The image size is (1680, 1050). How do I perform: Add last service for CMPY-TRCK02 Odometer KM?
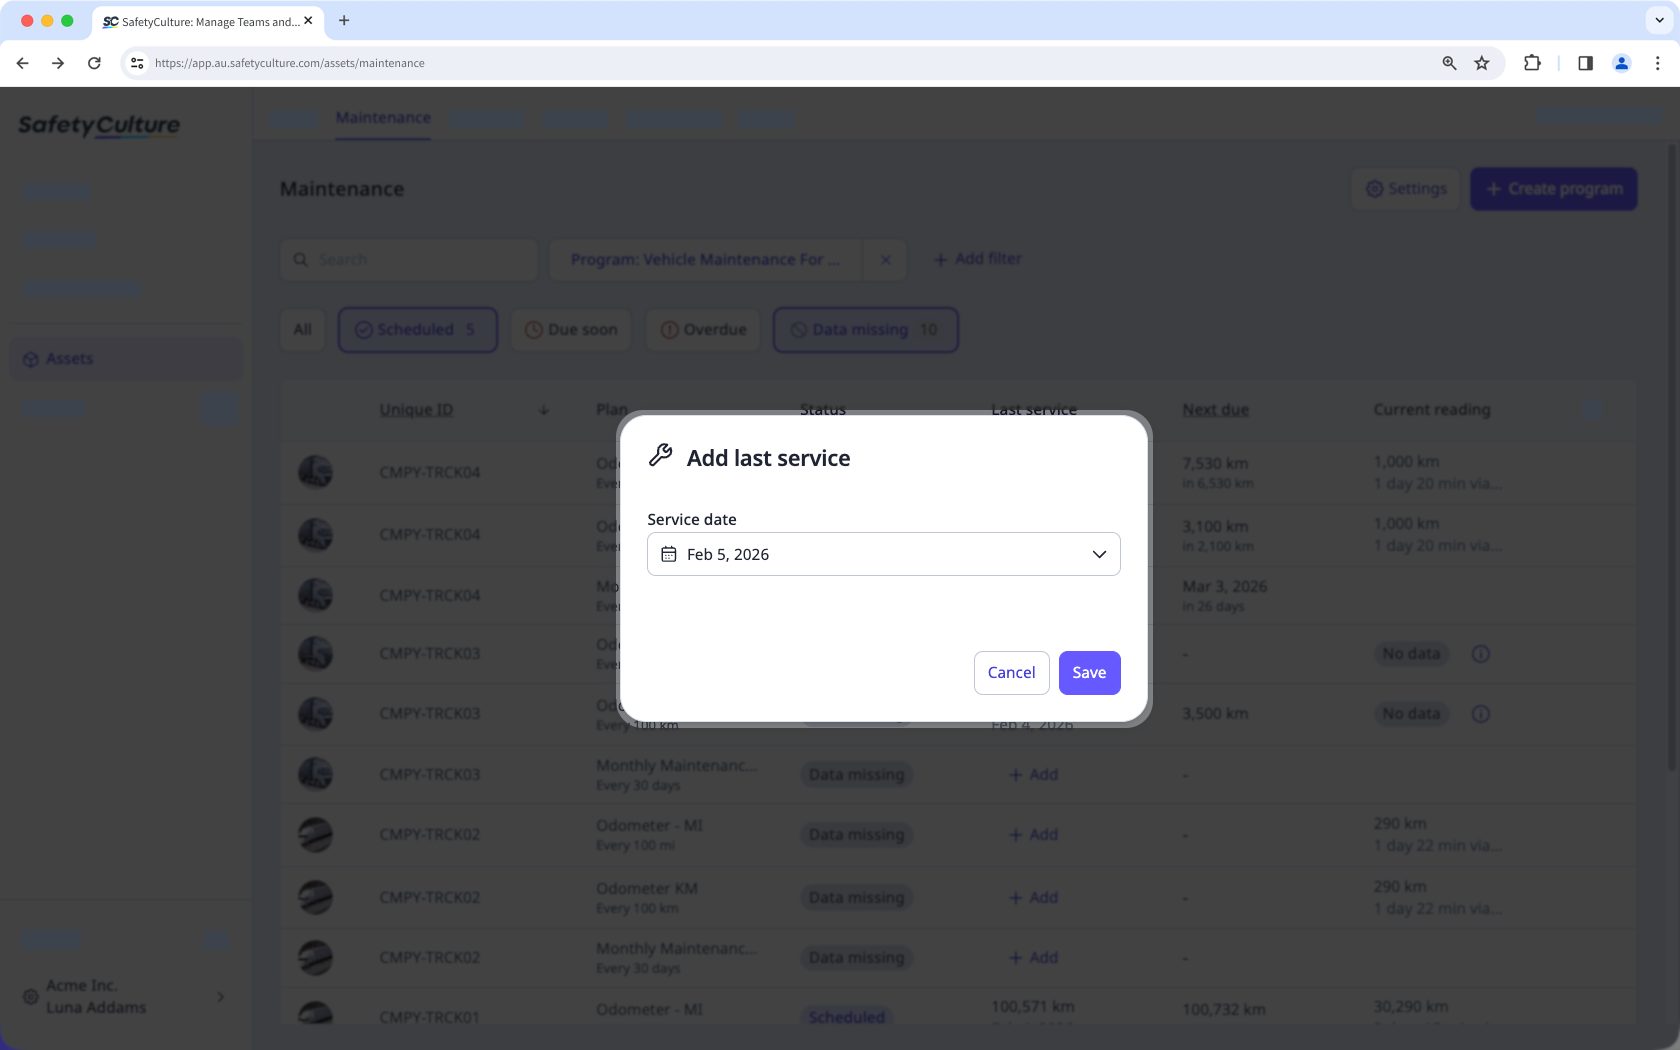point(1033,898)
